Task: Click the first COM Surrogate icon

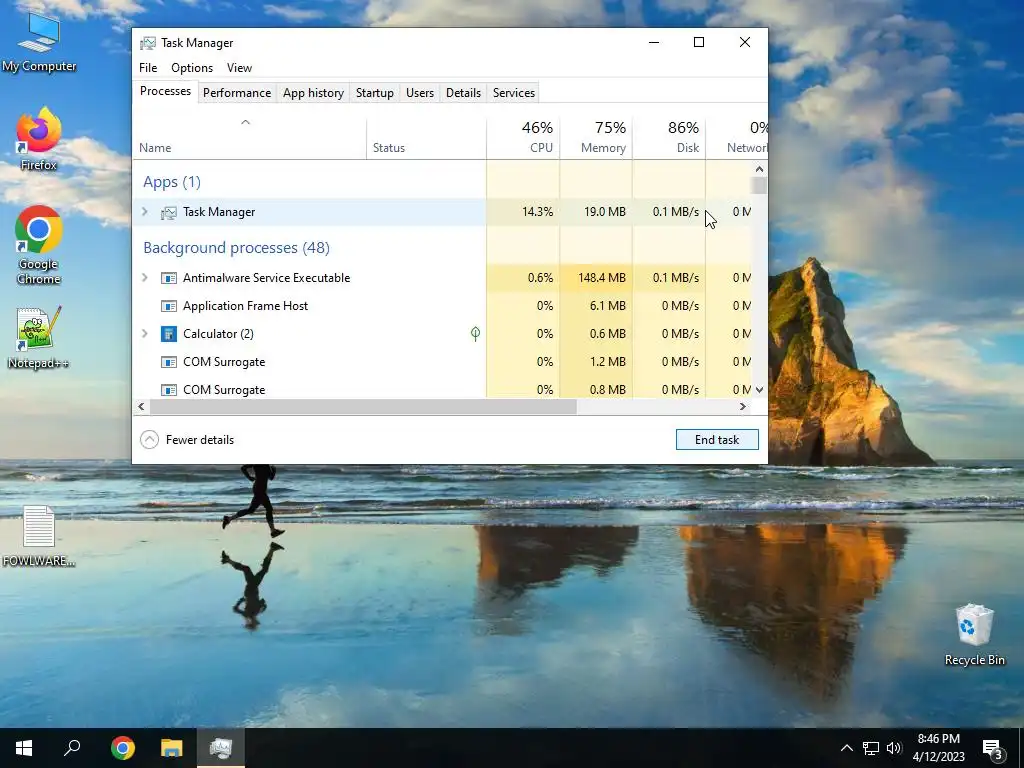Action: click(168, 362)
